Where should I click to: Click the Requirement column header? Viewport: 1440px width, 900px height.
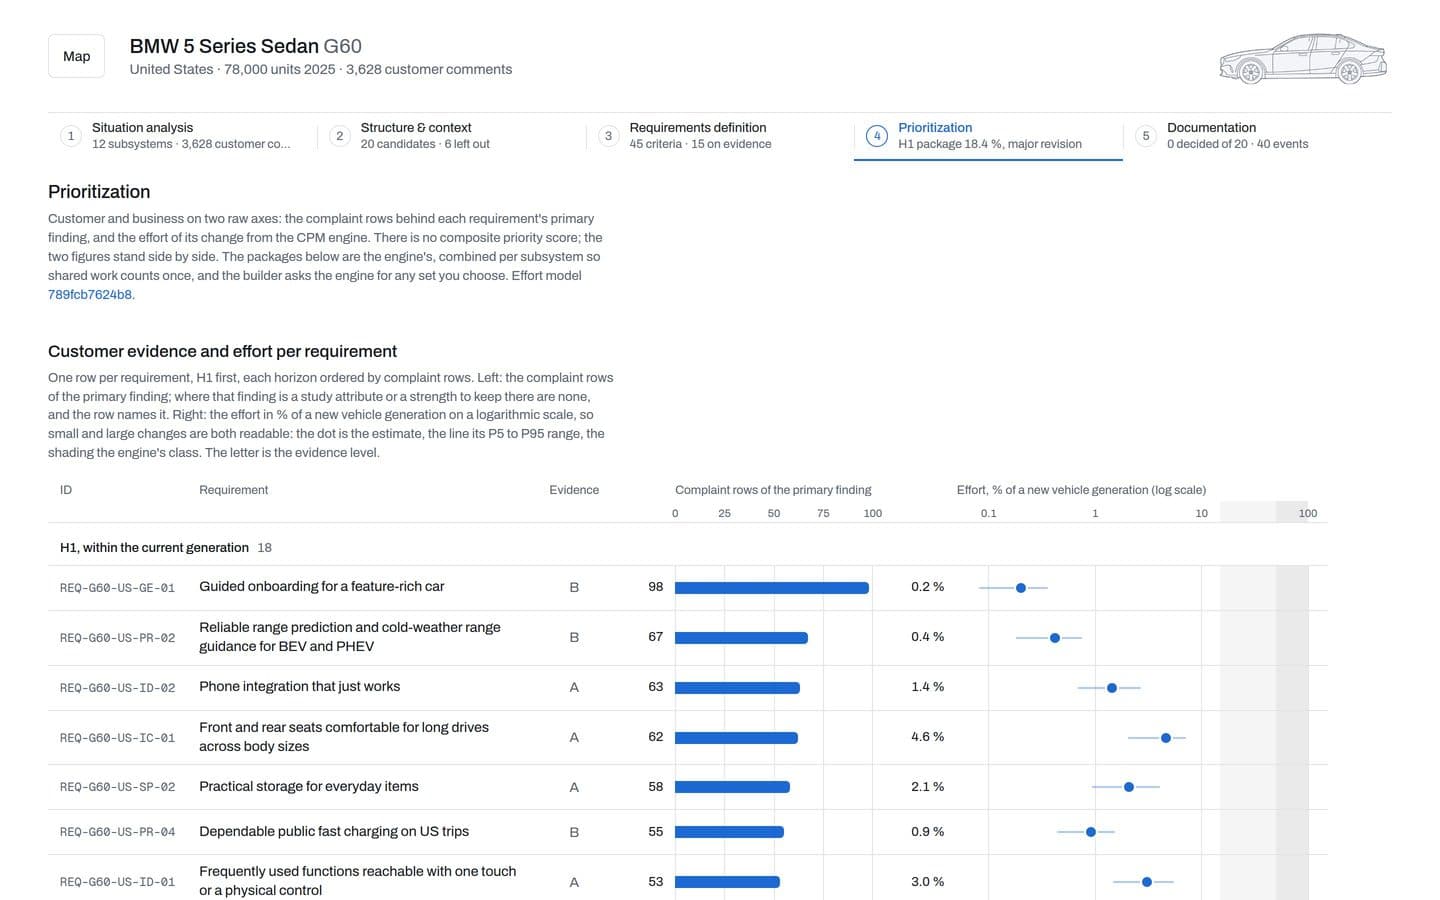pos(233,490)
